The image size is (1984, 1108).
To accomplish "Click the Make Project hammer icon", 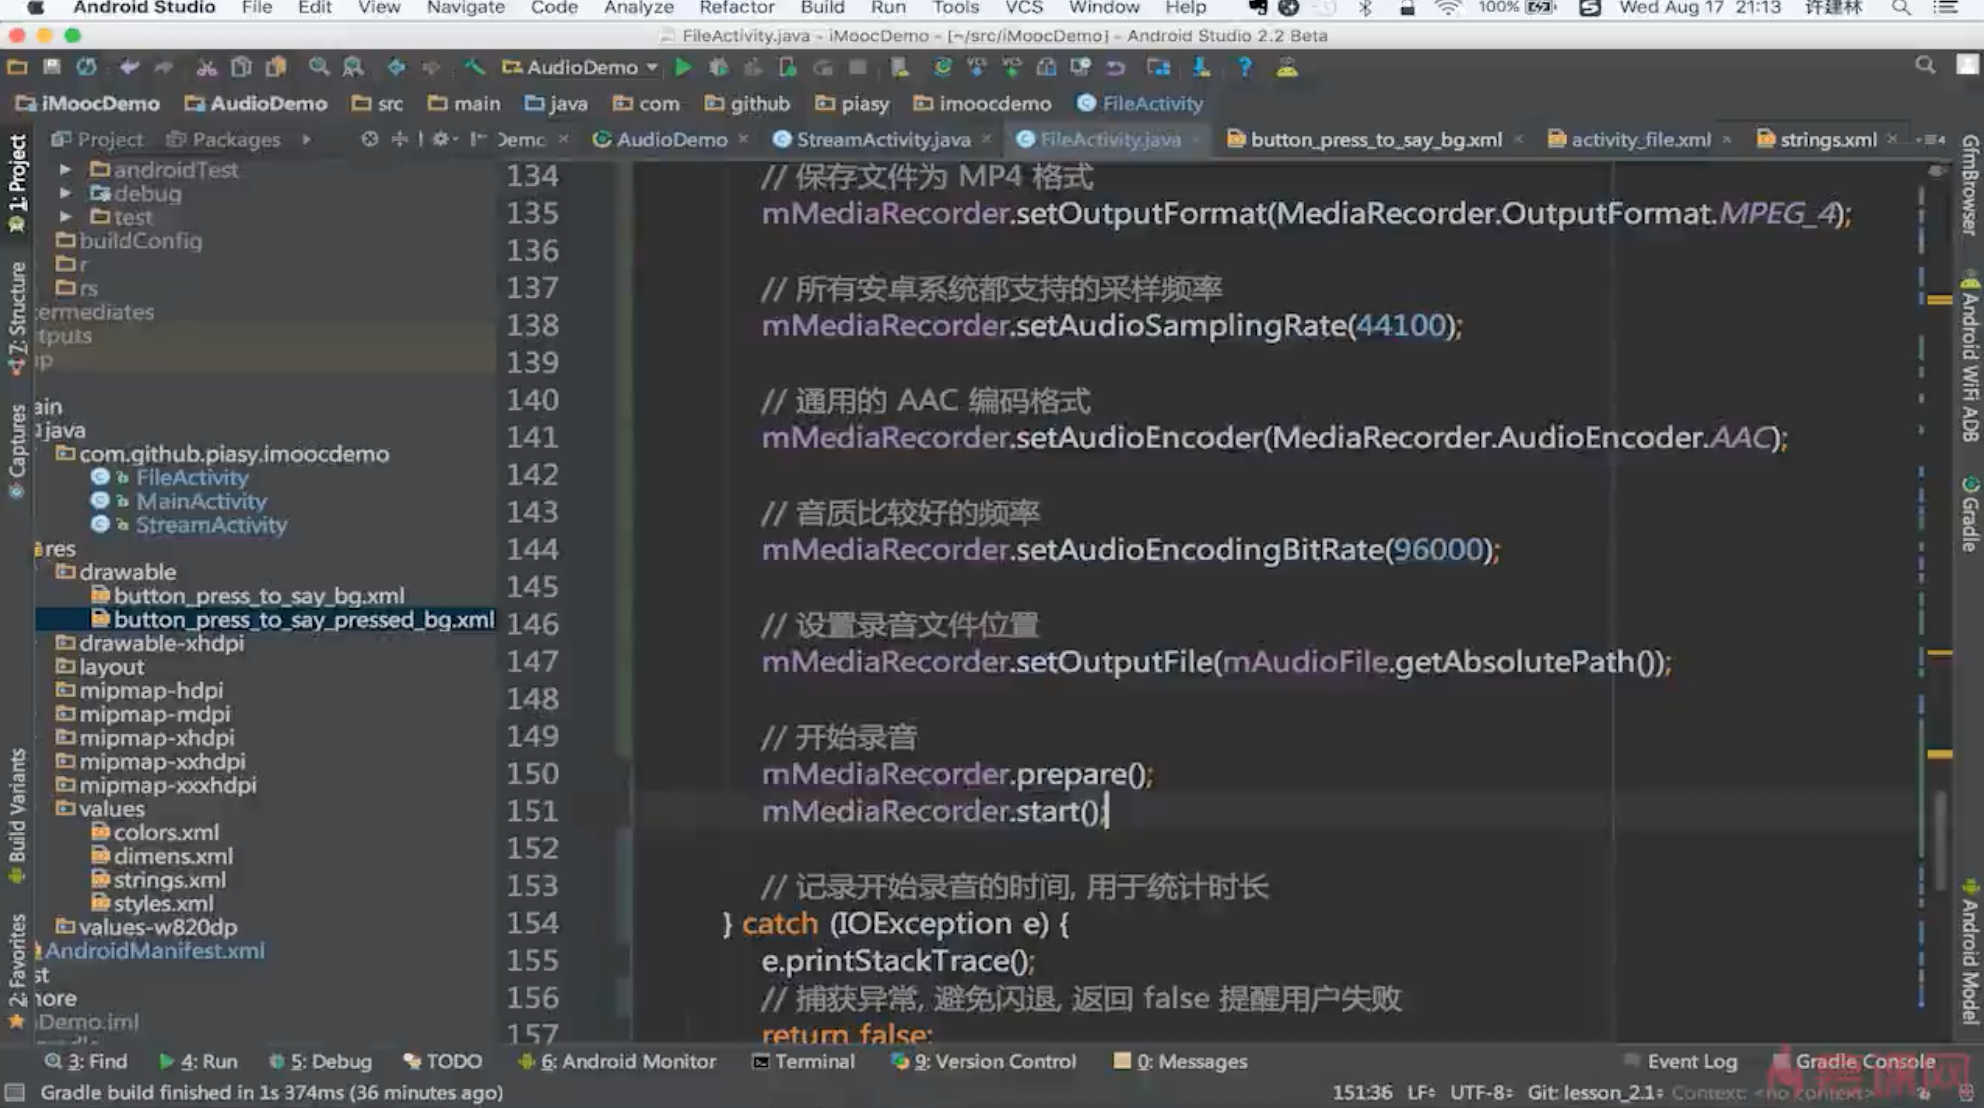I will pos(474,67).
